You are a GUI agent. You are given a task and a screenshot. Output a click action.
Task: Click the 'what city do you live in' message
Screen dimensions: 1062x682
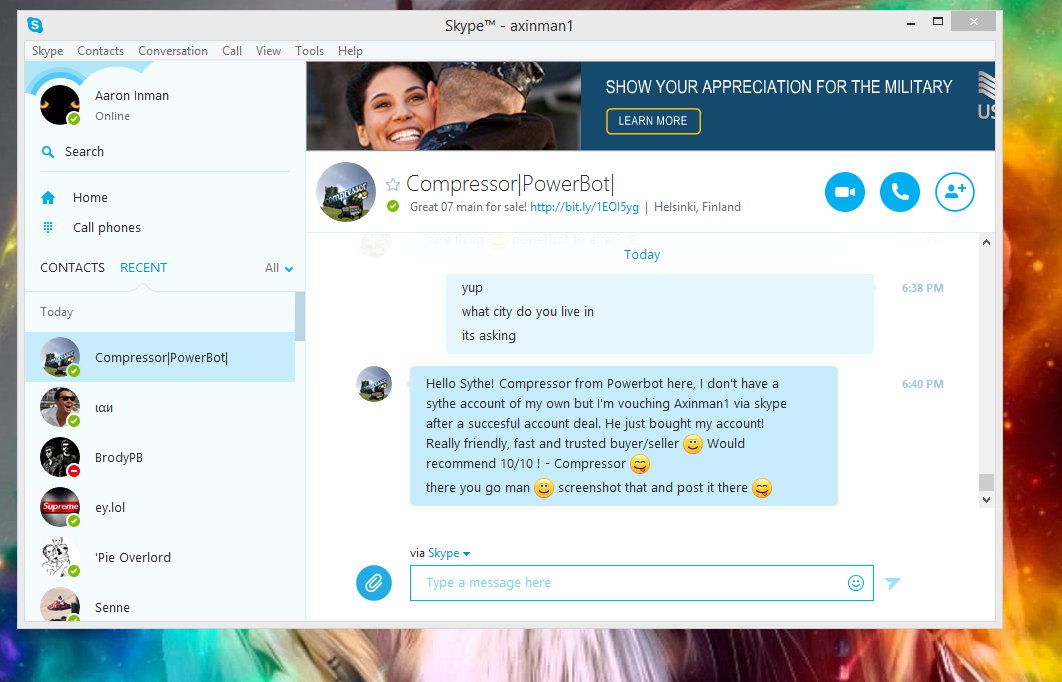tap(528, 312)
